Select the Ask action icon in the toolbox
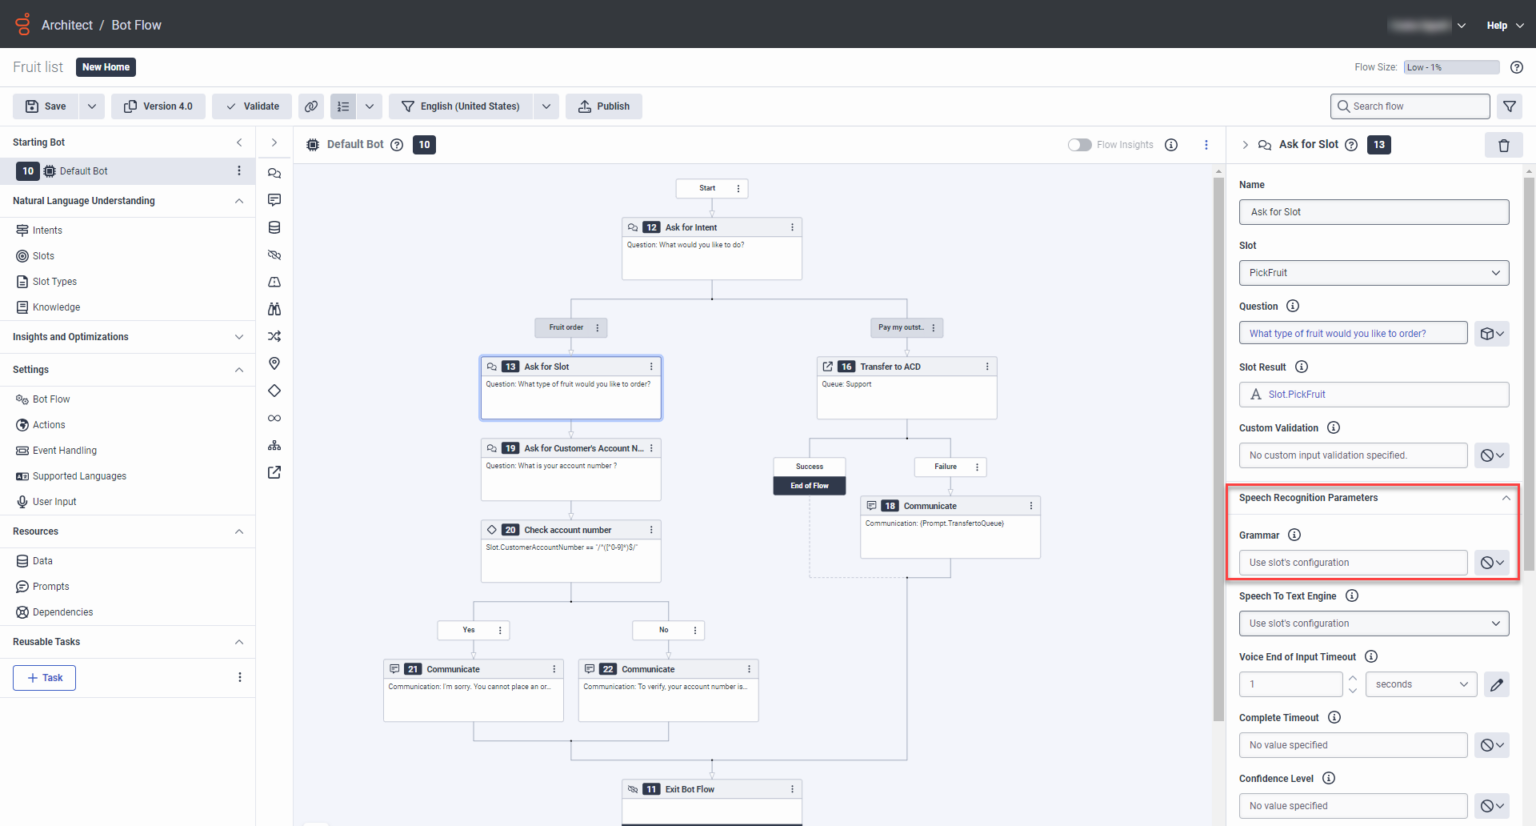 tap(274, 173)
